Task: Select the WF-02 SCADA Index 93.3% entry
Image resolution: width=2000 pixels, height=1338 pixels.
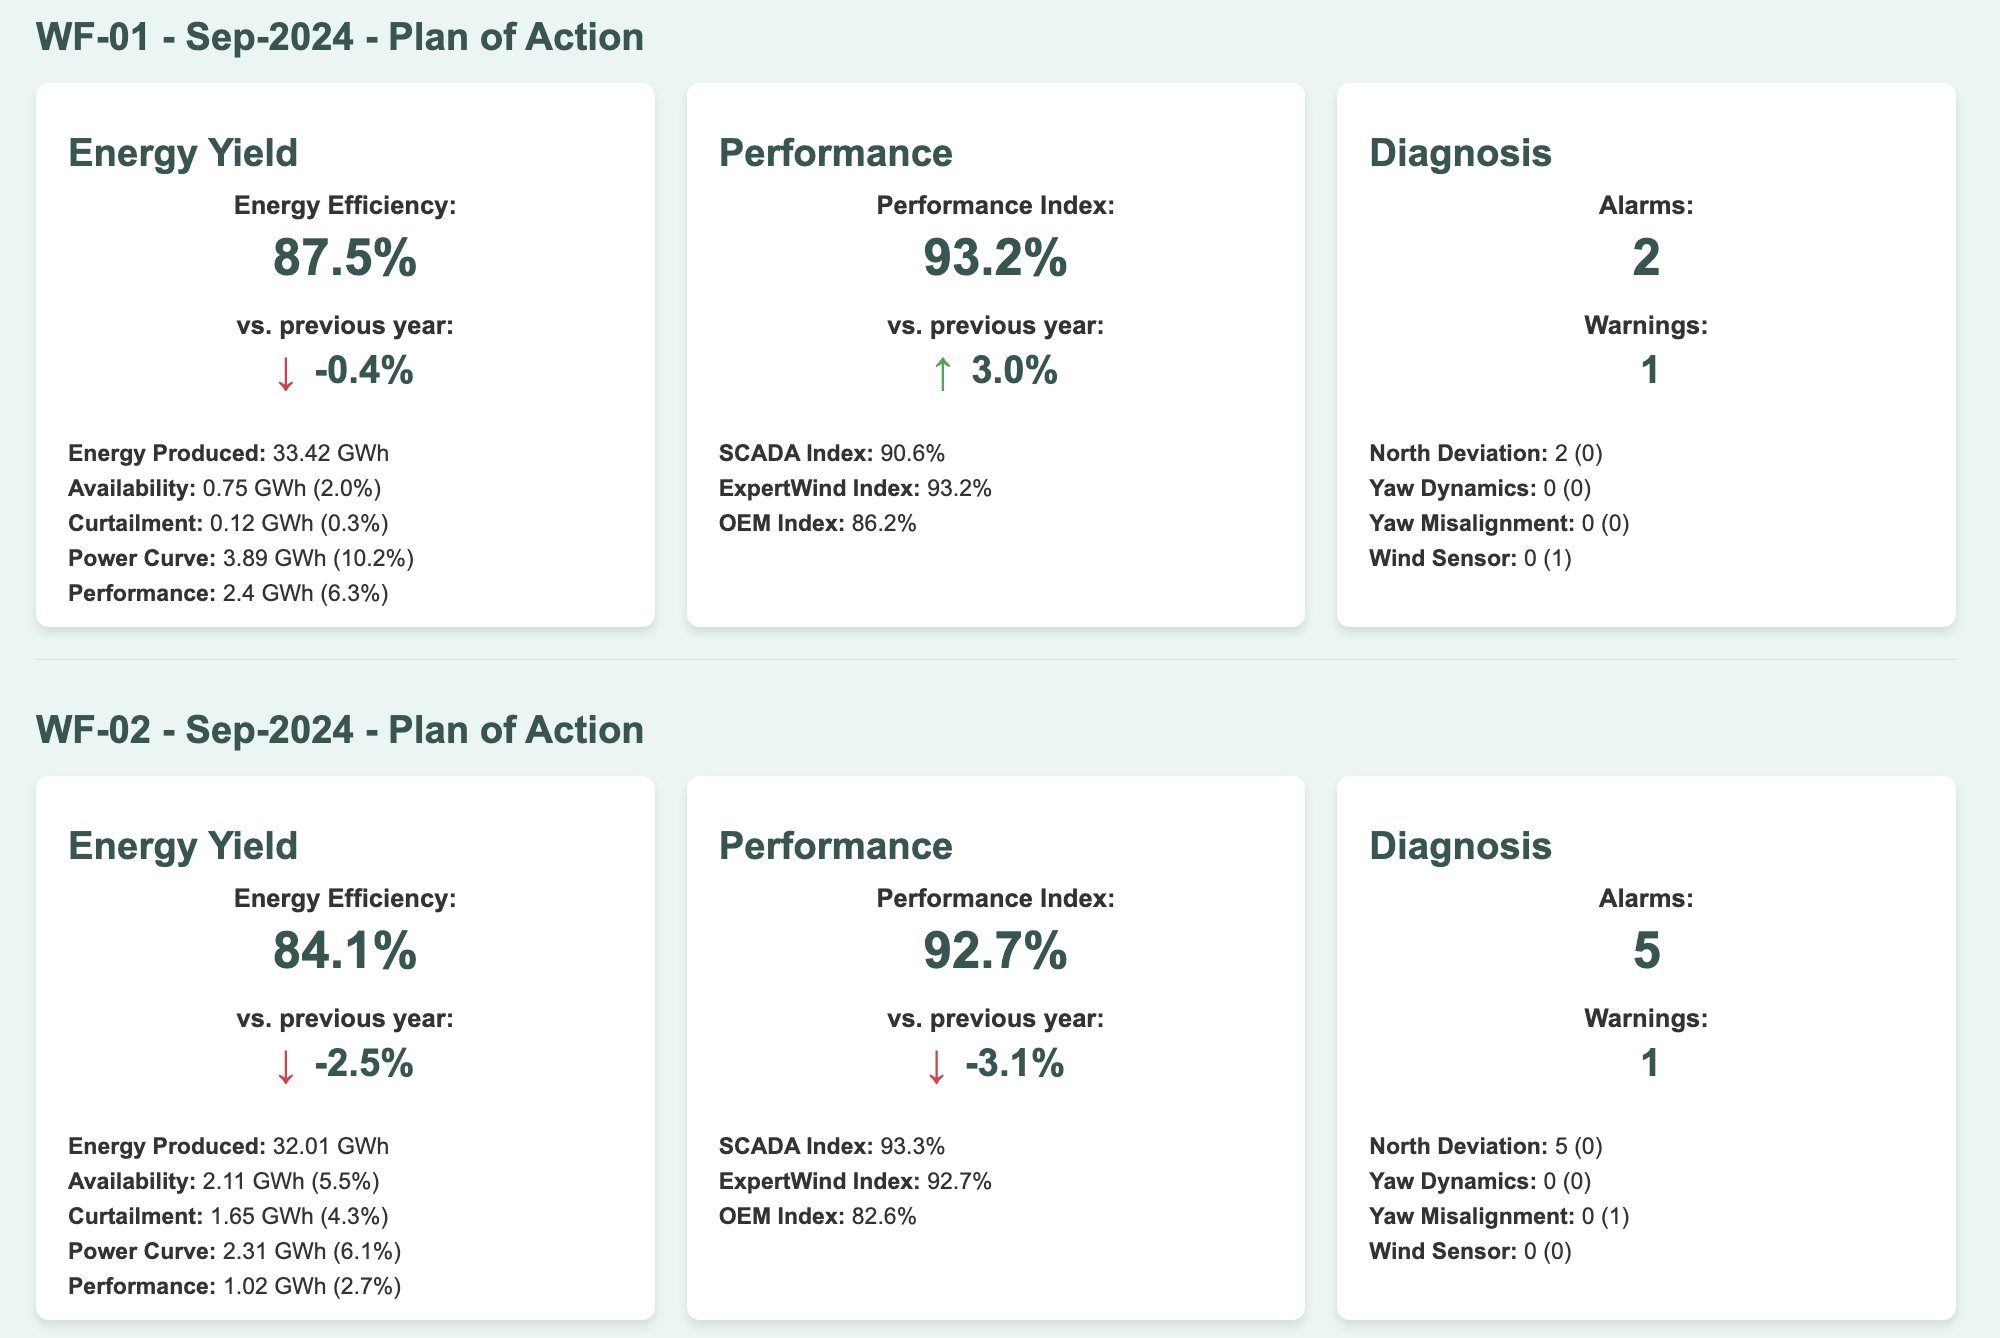Action: pyautogui.click(x=831, y=1146)
